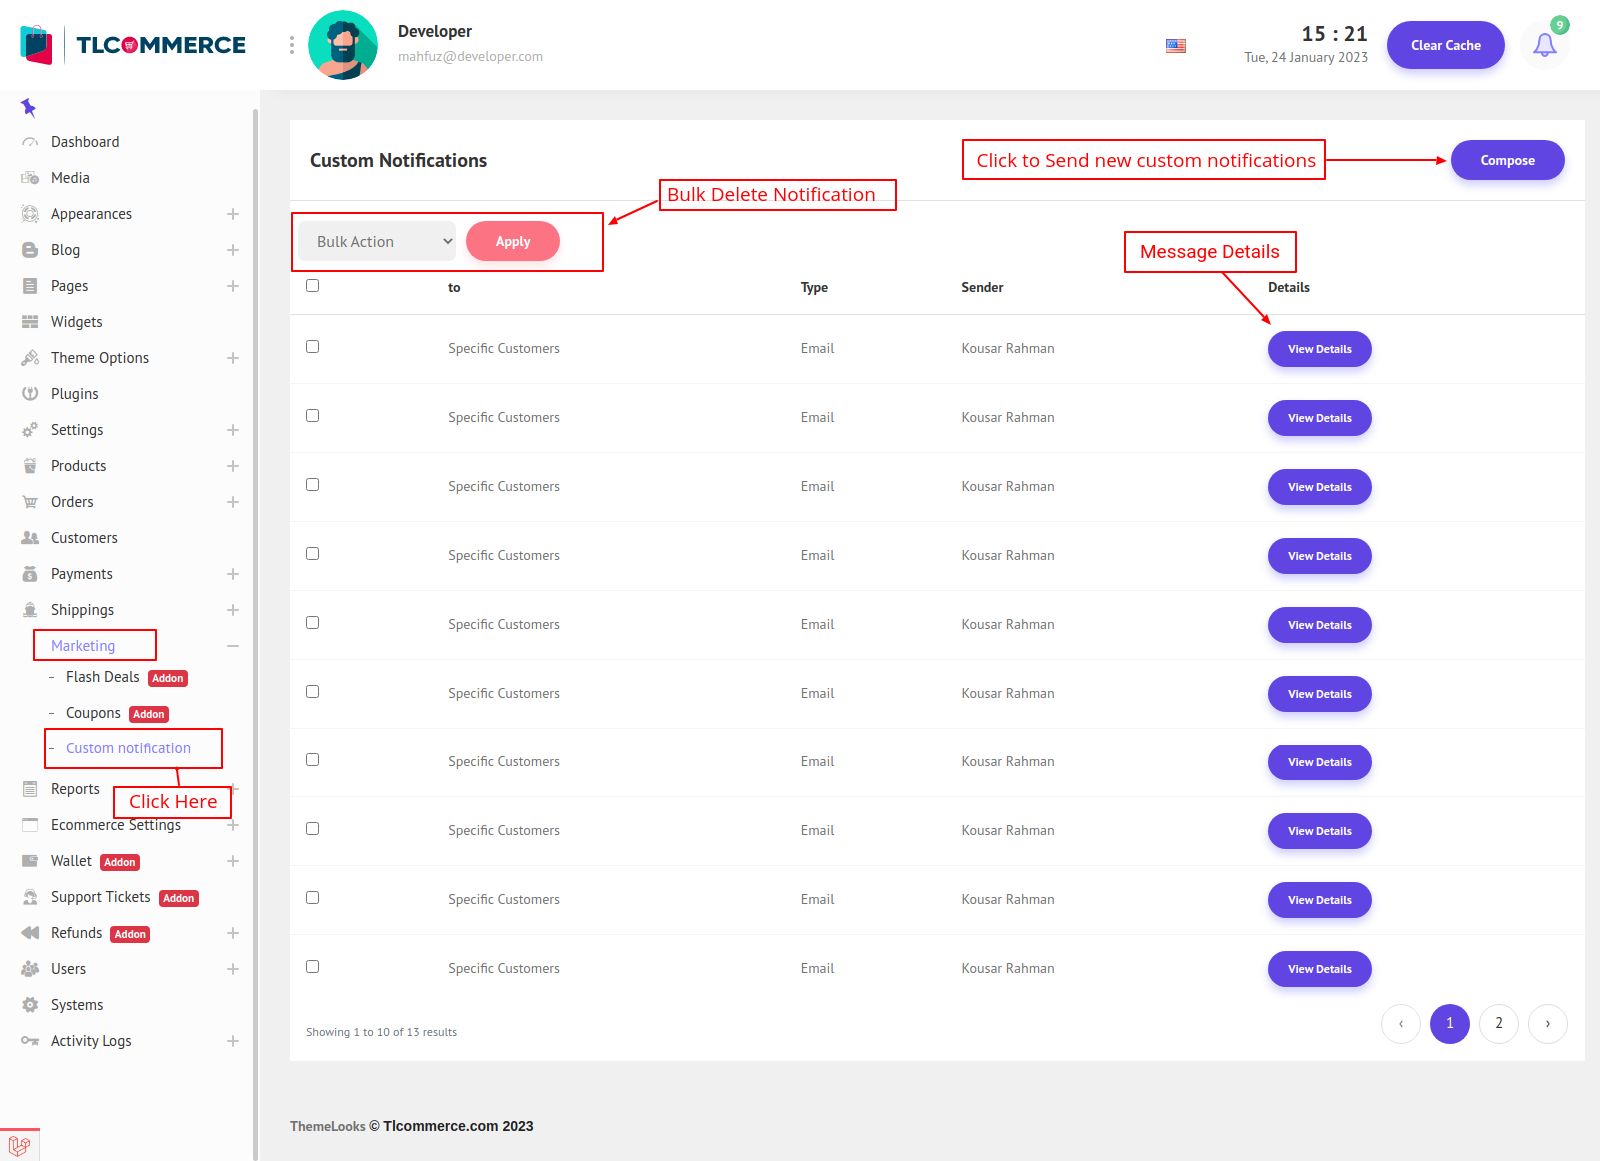
Task: Click the Compose button
Action: click(x=1507, y=160)
